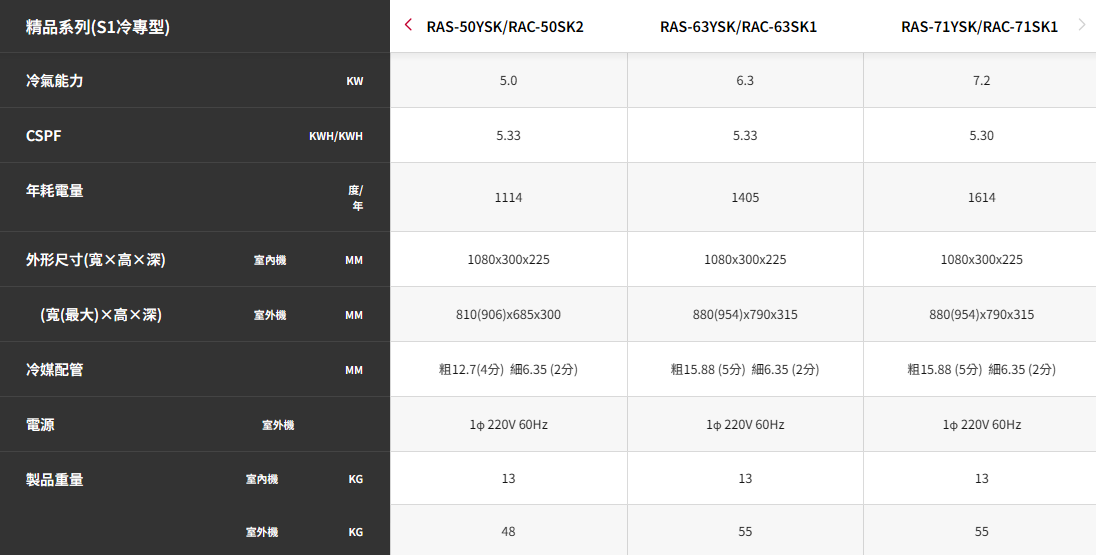Click the (寬(最大)×高×深) outdoor dimension label

point(101,315)
